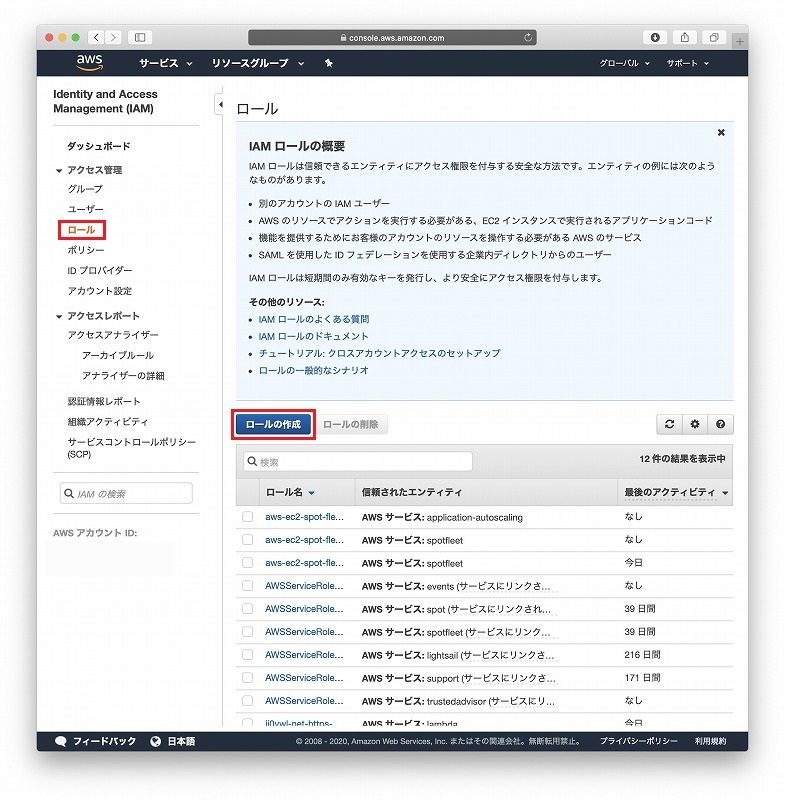Viewport: 785px width, 800px height.
Task: Open アカウント設定 in sidebar
Action: pos(99,291)
